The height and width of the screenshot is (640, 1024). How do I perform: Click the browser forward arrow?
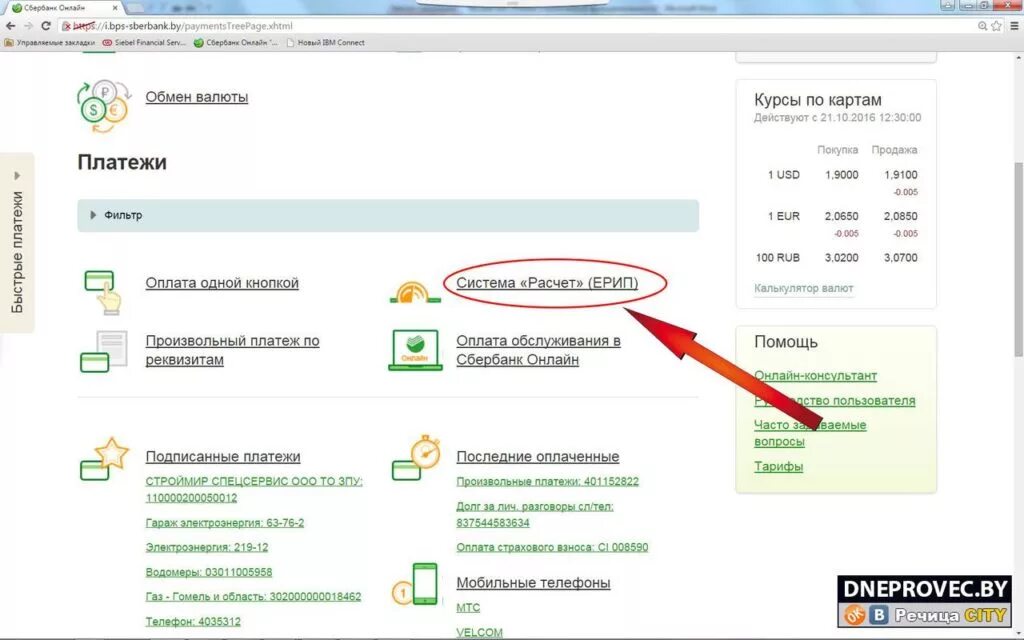point(28,26)
